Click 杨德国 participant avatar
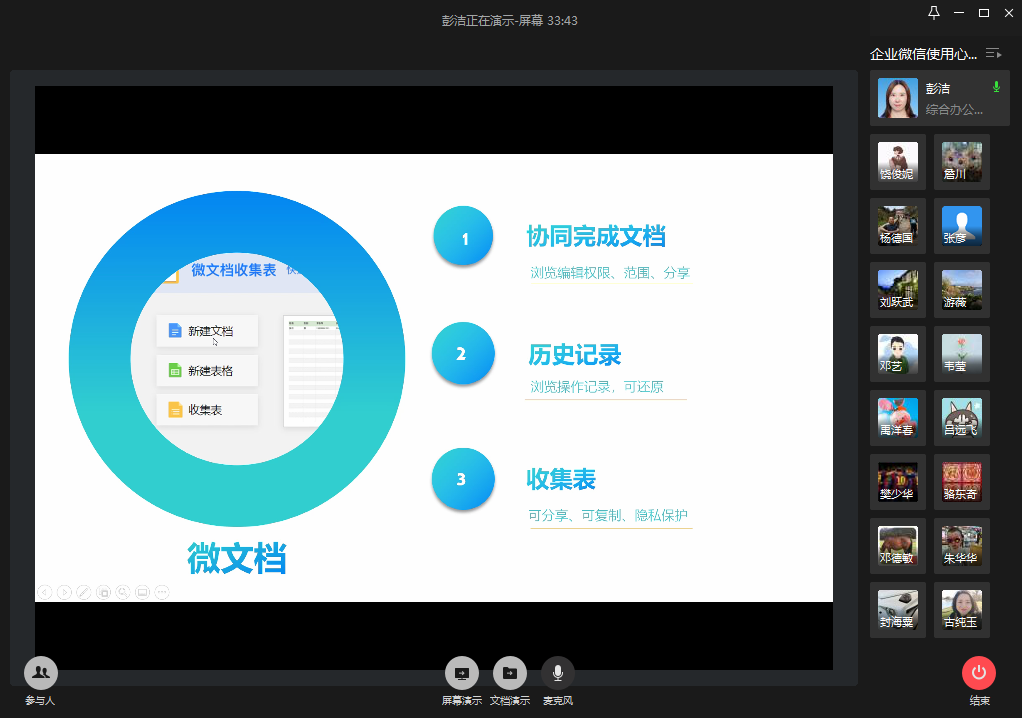The height and width of the screenshot is (718, 1022). click(x=897, y=226)
